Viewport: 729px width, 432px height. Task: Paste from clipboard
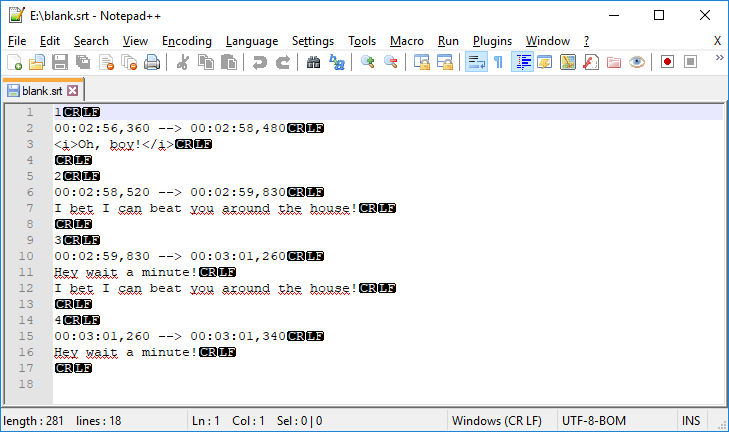[x=229, y=62]
